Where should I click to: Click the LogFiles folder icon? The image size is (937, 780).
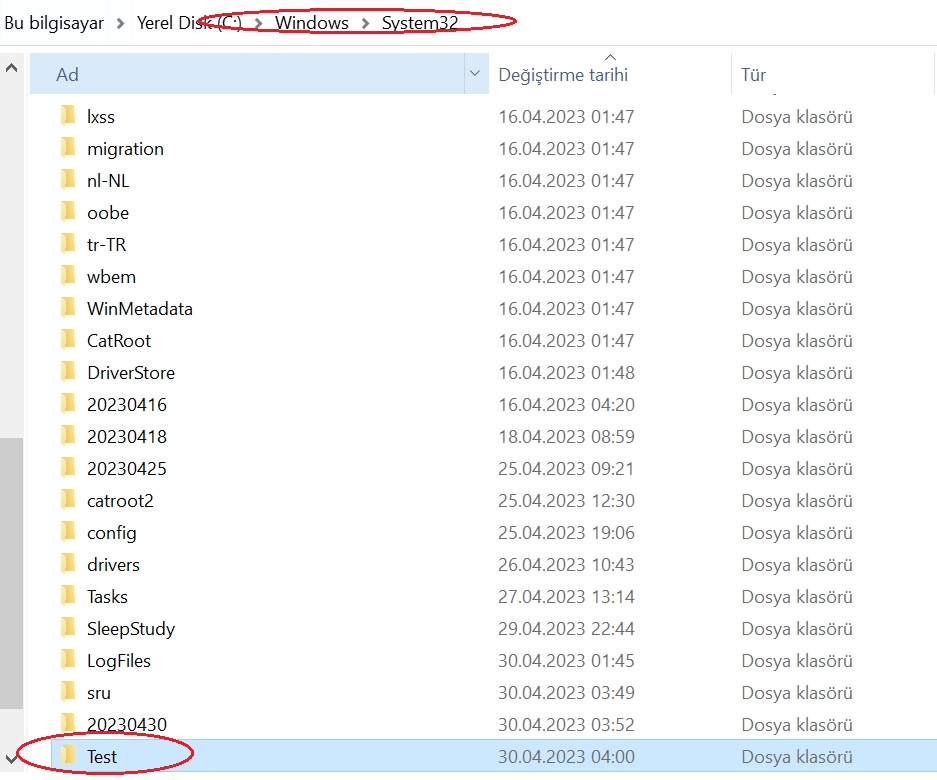[68, 660]
